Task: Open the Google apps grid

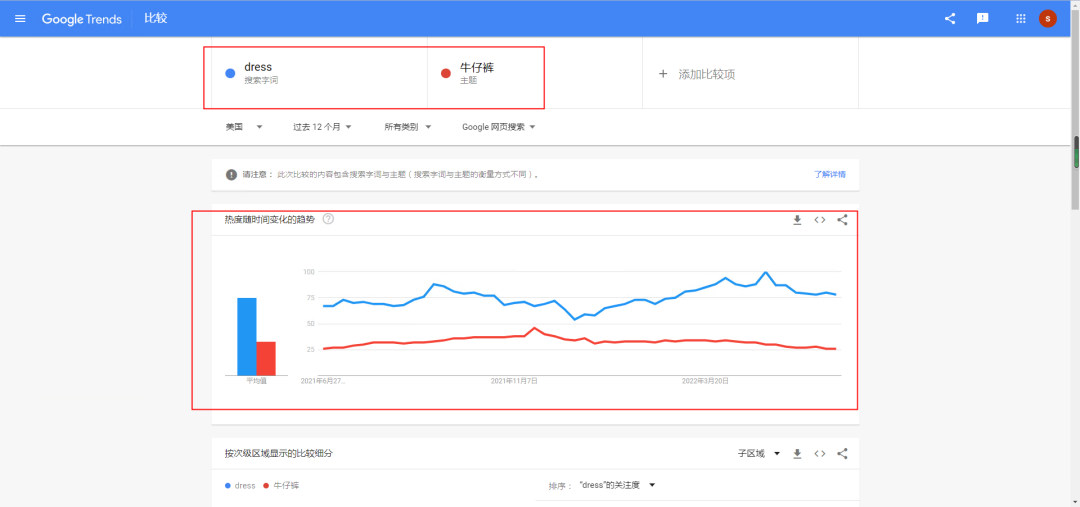Action: coord(1021,18)
